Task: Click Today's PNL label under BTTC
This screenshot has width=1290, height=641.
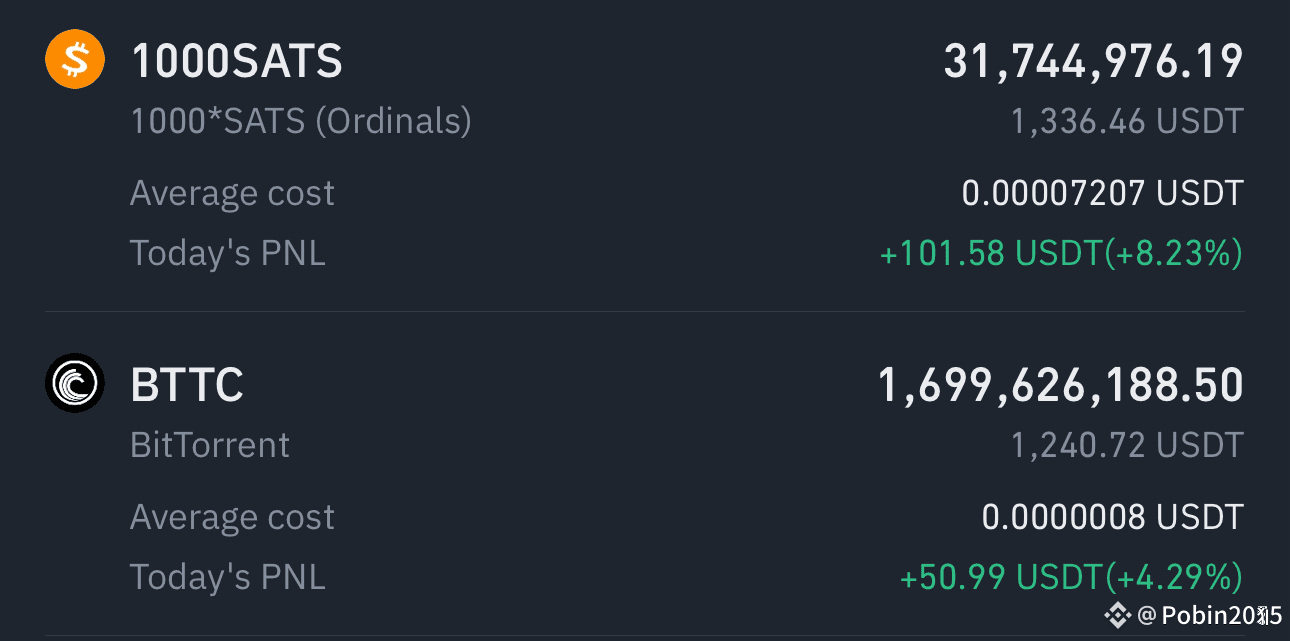Action: [228, 577]
